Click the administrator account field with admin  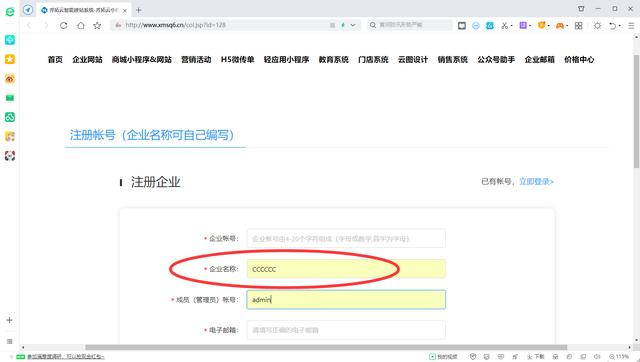(346, 300)
